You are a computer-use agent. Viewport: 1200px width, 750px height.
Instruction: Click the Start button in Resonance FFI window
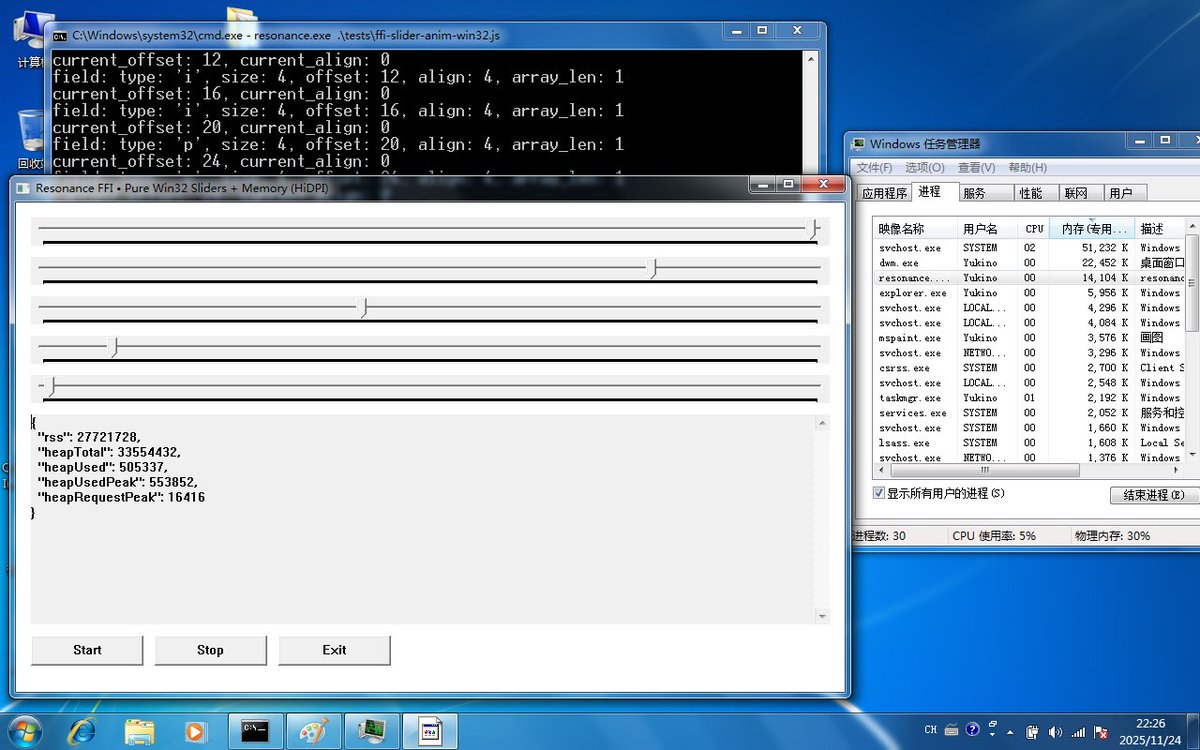click(86, 650)
